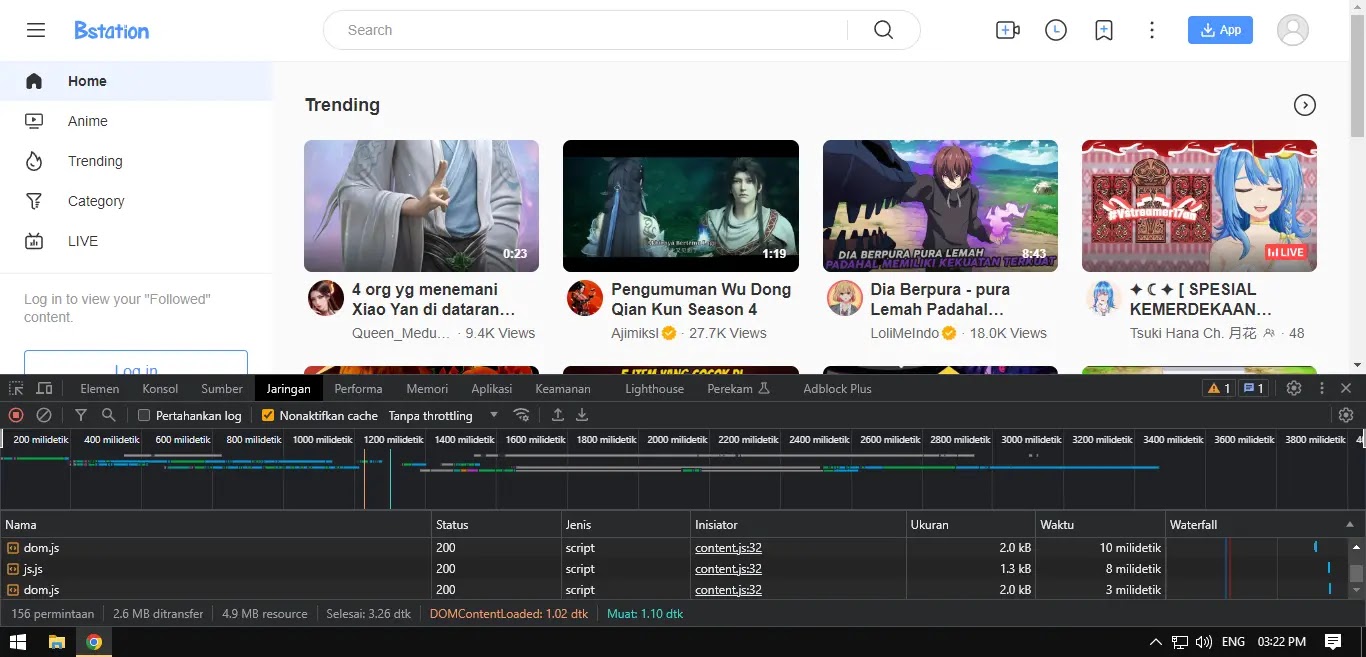This screenshot has width=1366, height=657.
Task: Open the three-dot more options menu
Action: click(1152, 30)
